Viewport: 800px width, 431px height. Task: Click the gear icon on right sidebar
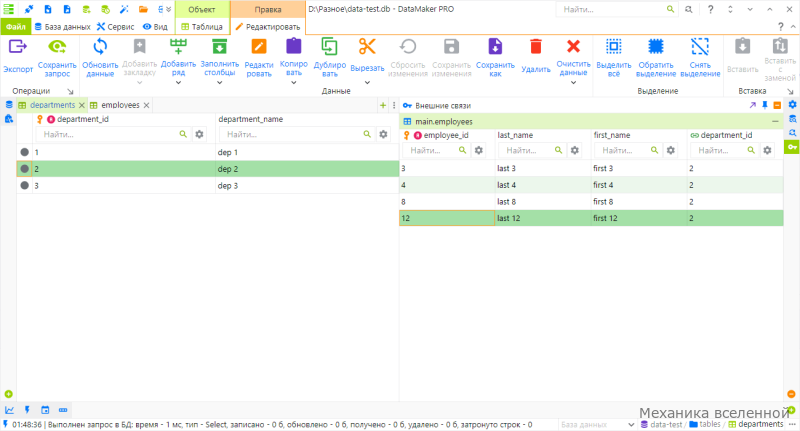792,105
